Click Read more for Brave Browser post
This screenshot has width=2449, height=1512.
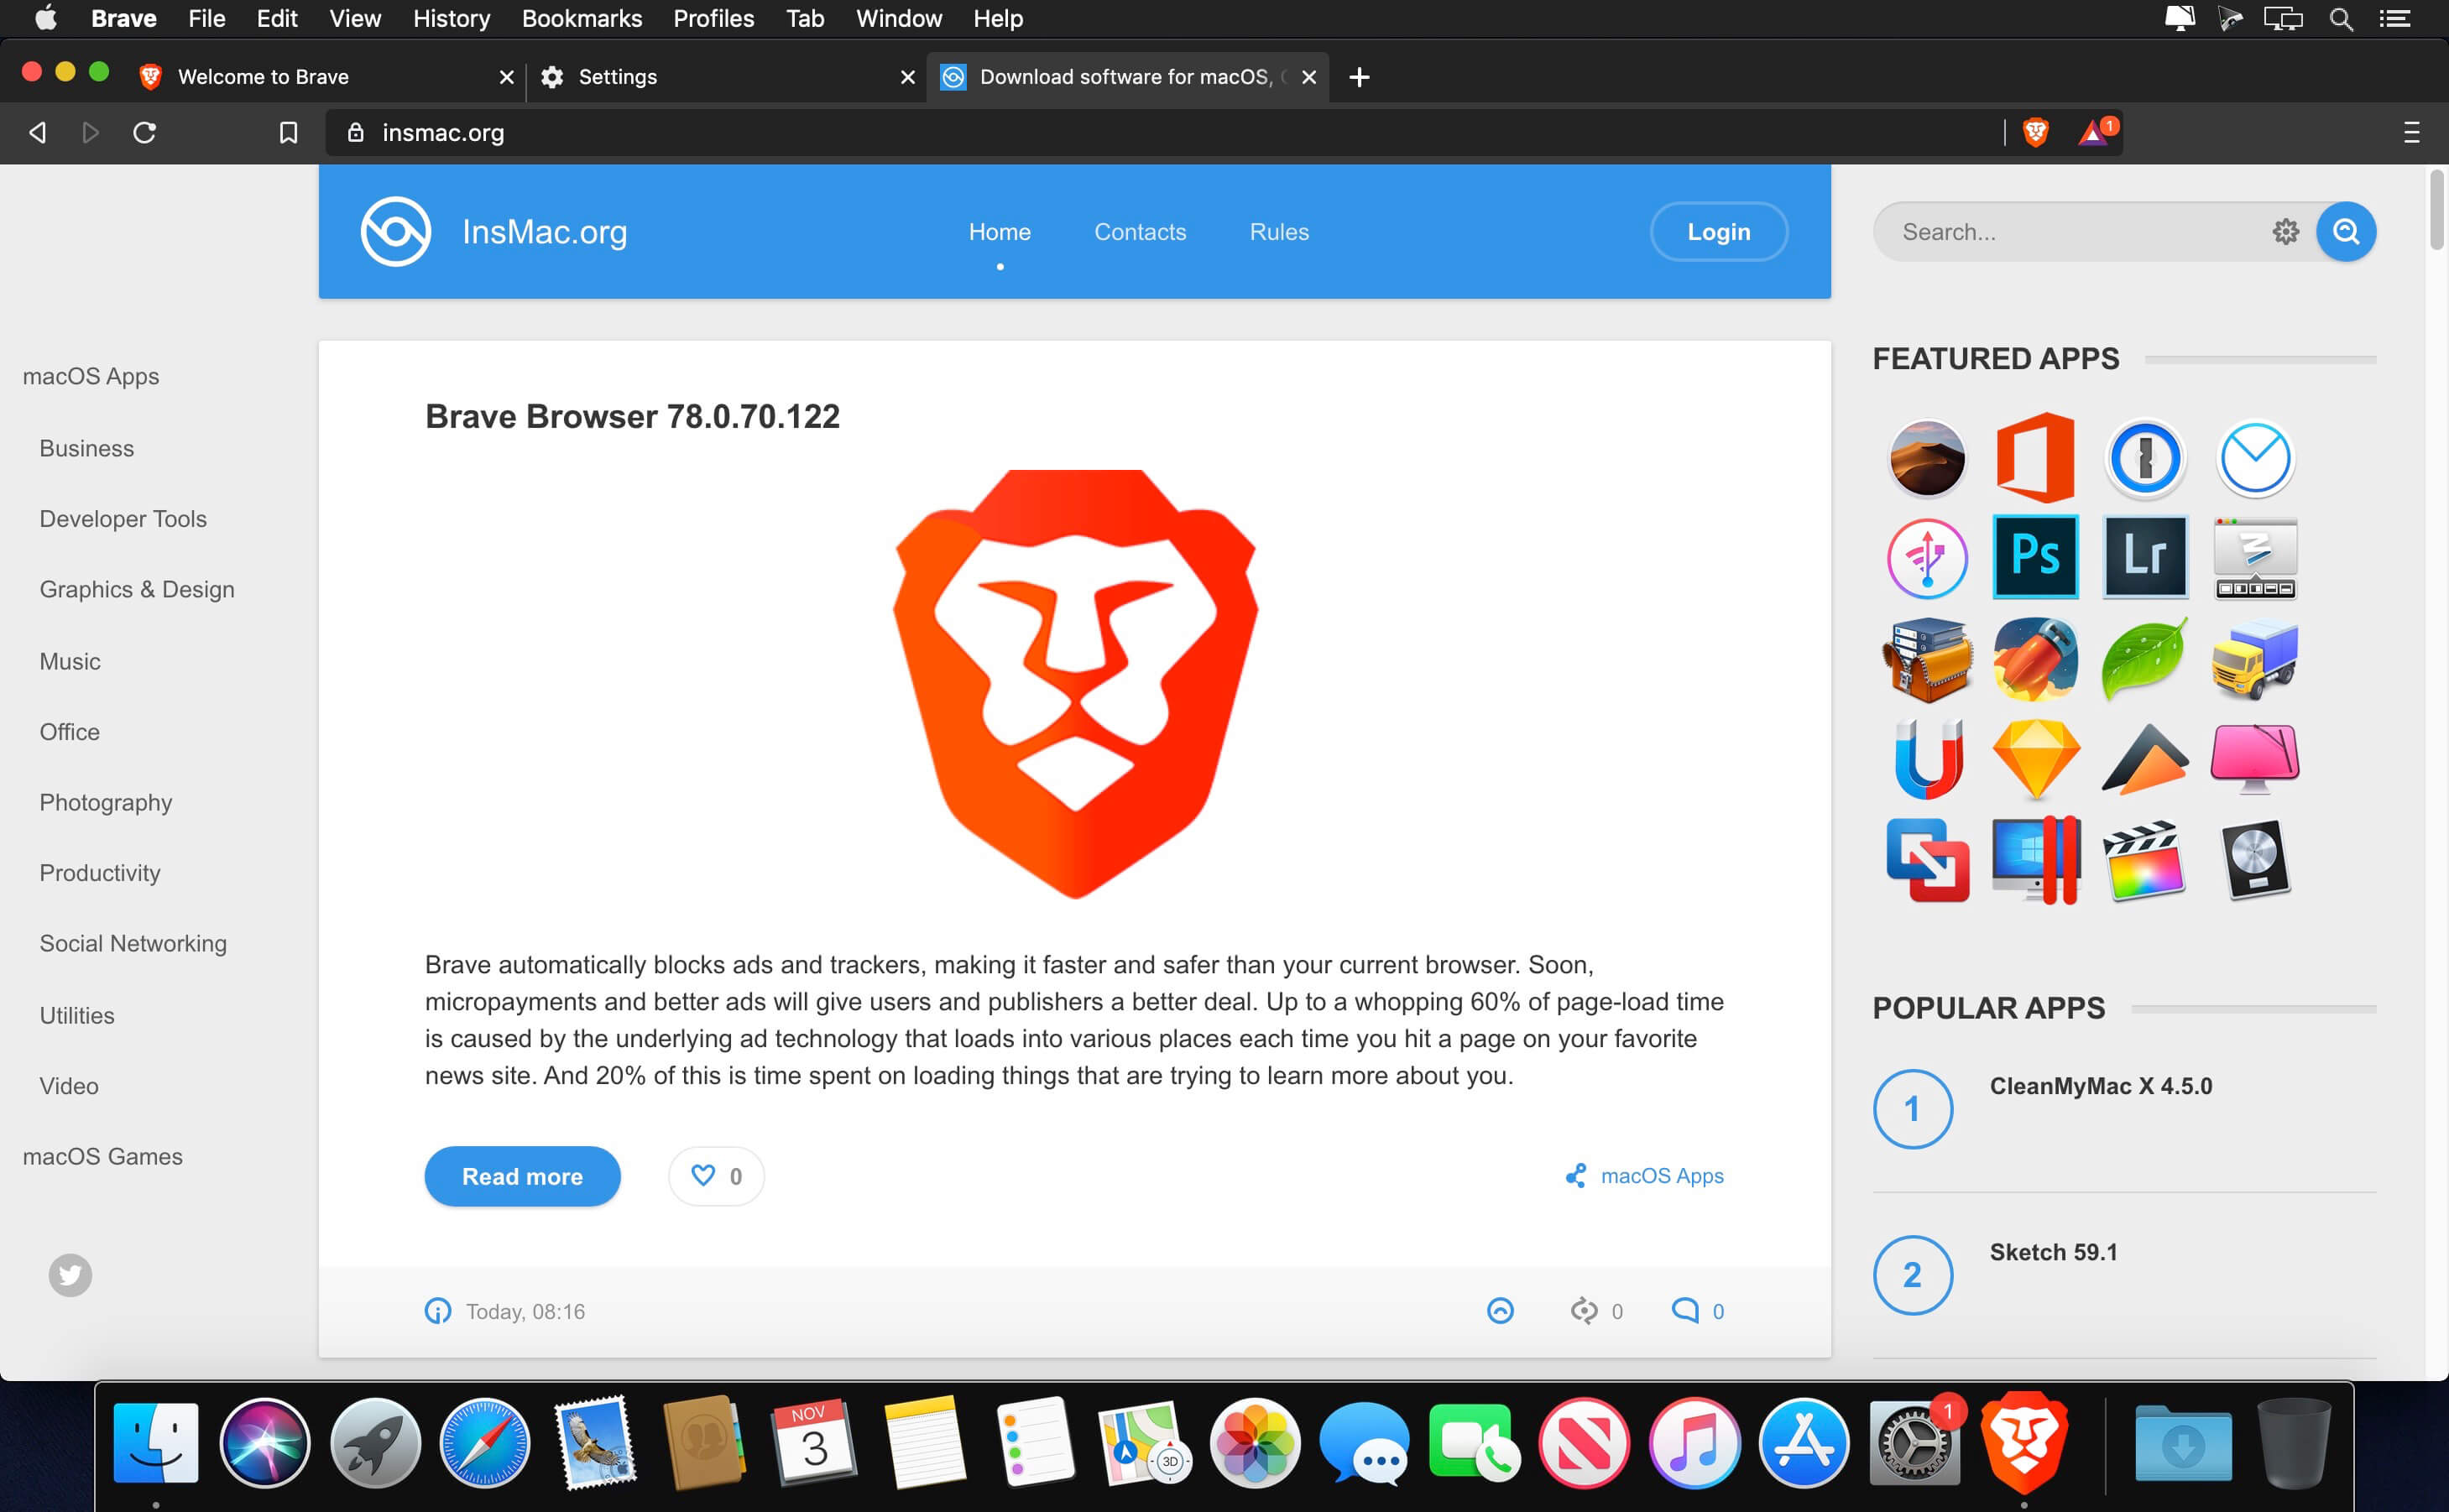tap(521, 1175)
